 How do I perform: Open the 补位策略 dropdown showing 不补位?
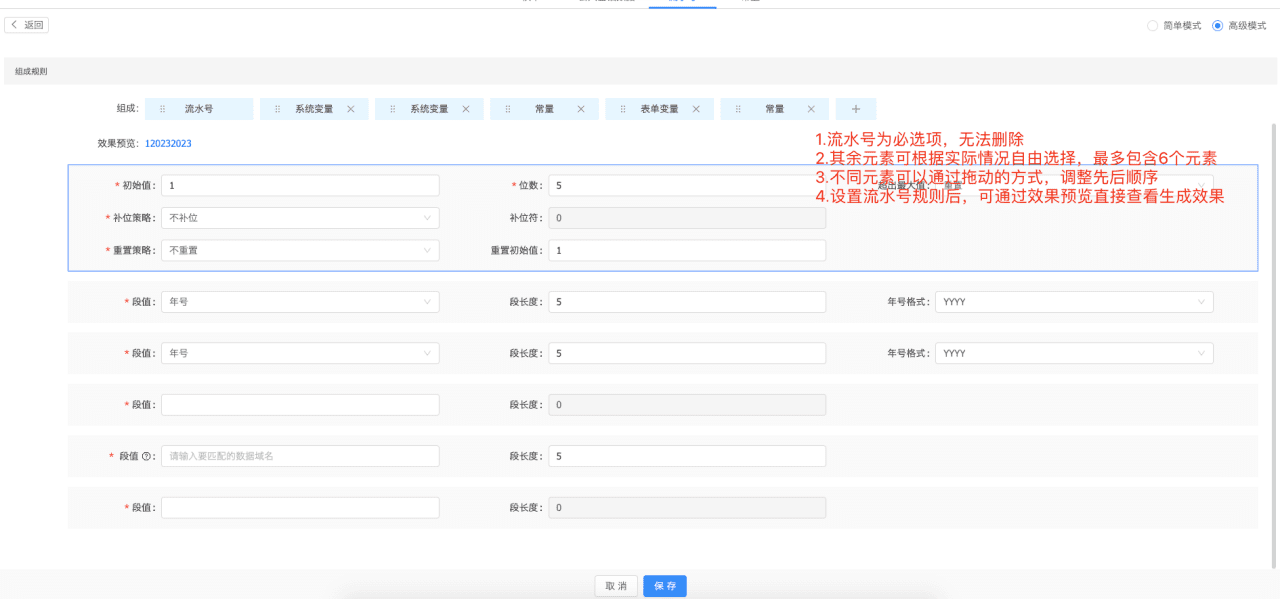pos(300,218)
